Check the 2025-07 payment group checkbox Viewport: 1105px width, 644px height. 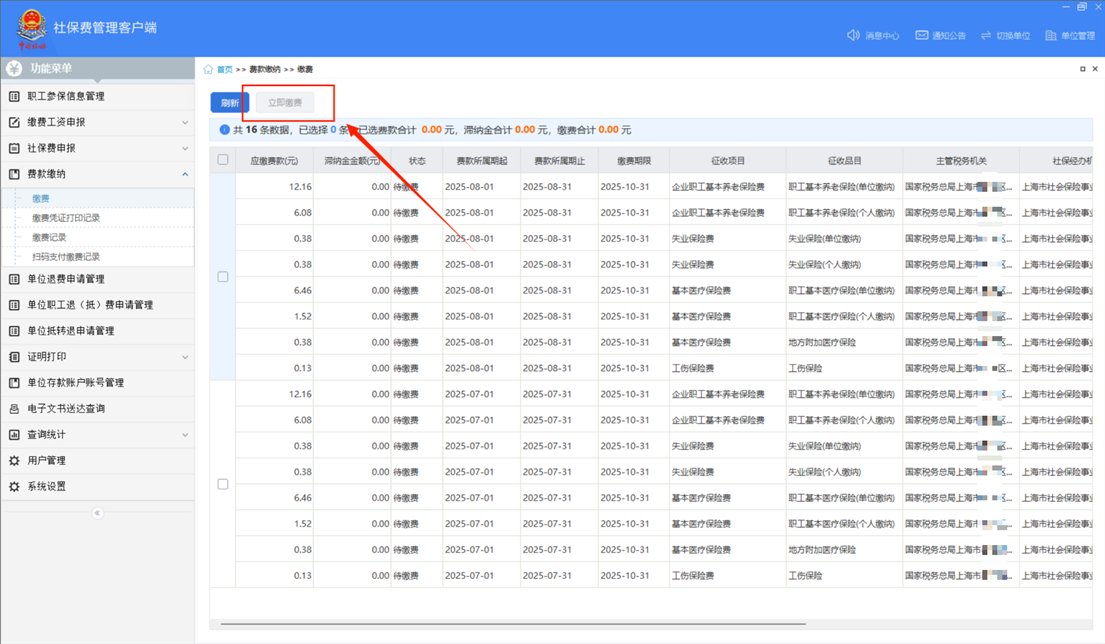coord(223,484)
